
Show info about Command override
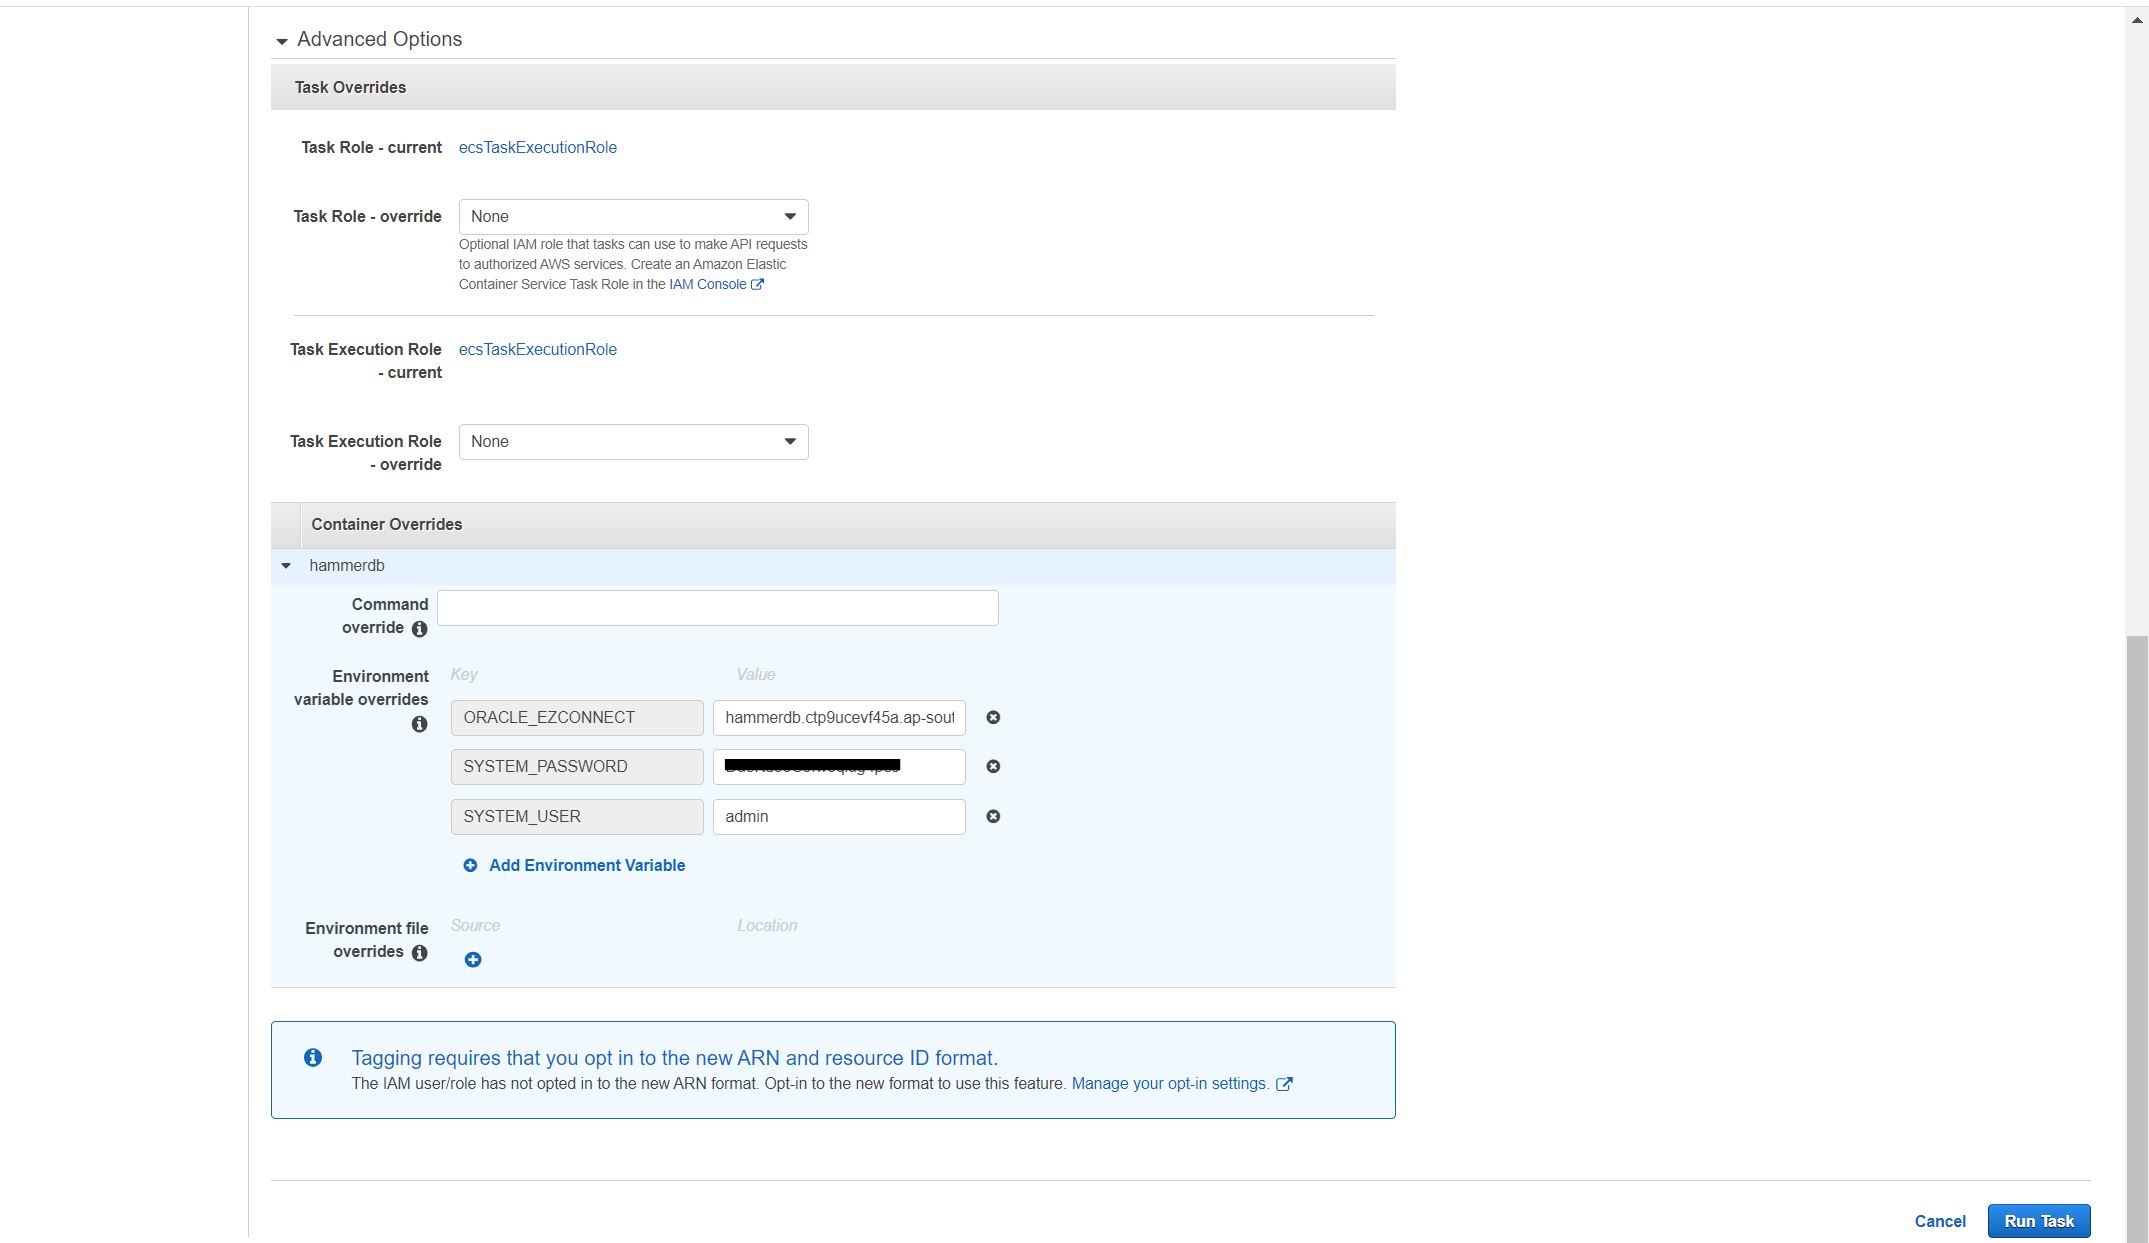coord(420,629)
